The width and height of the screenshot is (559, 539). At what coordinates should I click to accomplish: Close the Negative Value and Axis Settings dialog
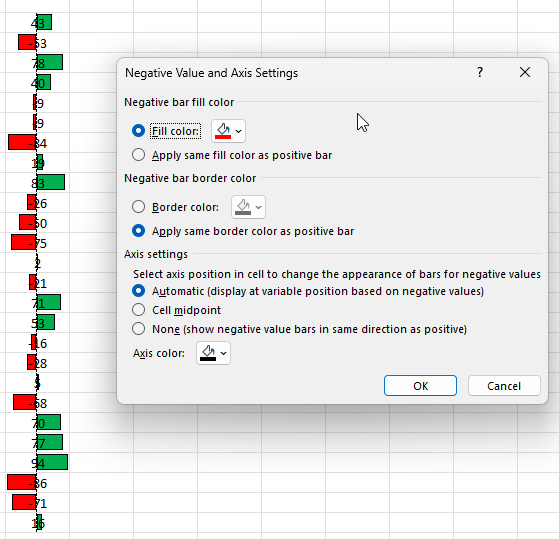point(525,72)
